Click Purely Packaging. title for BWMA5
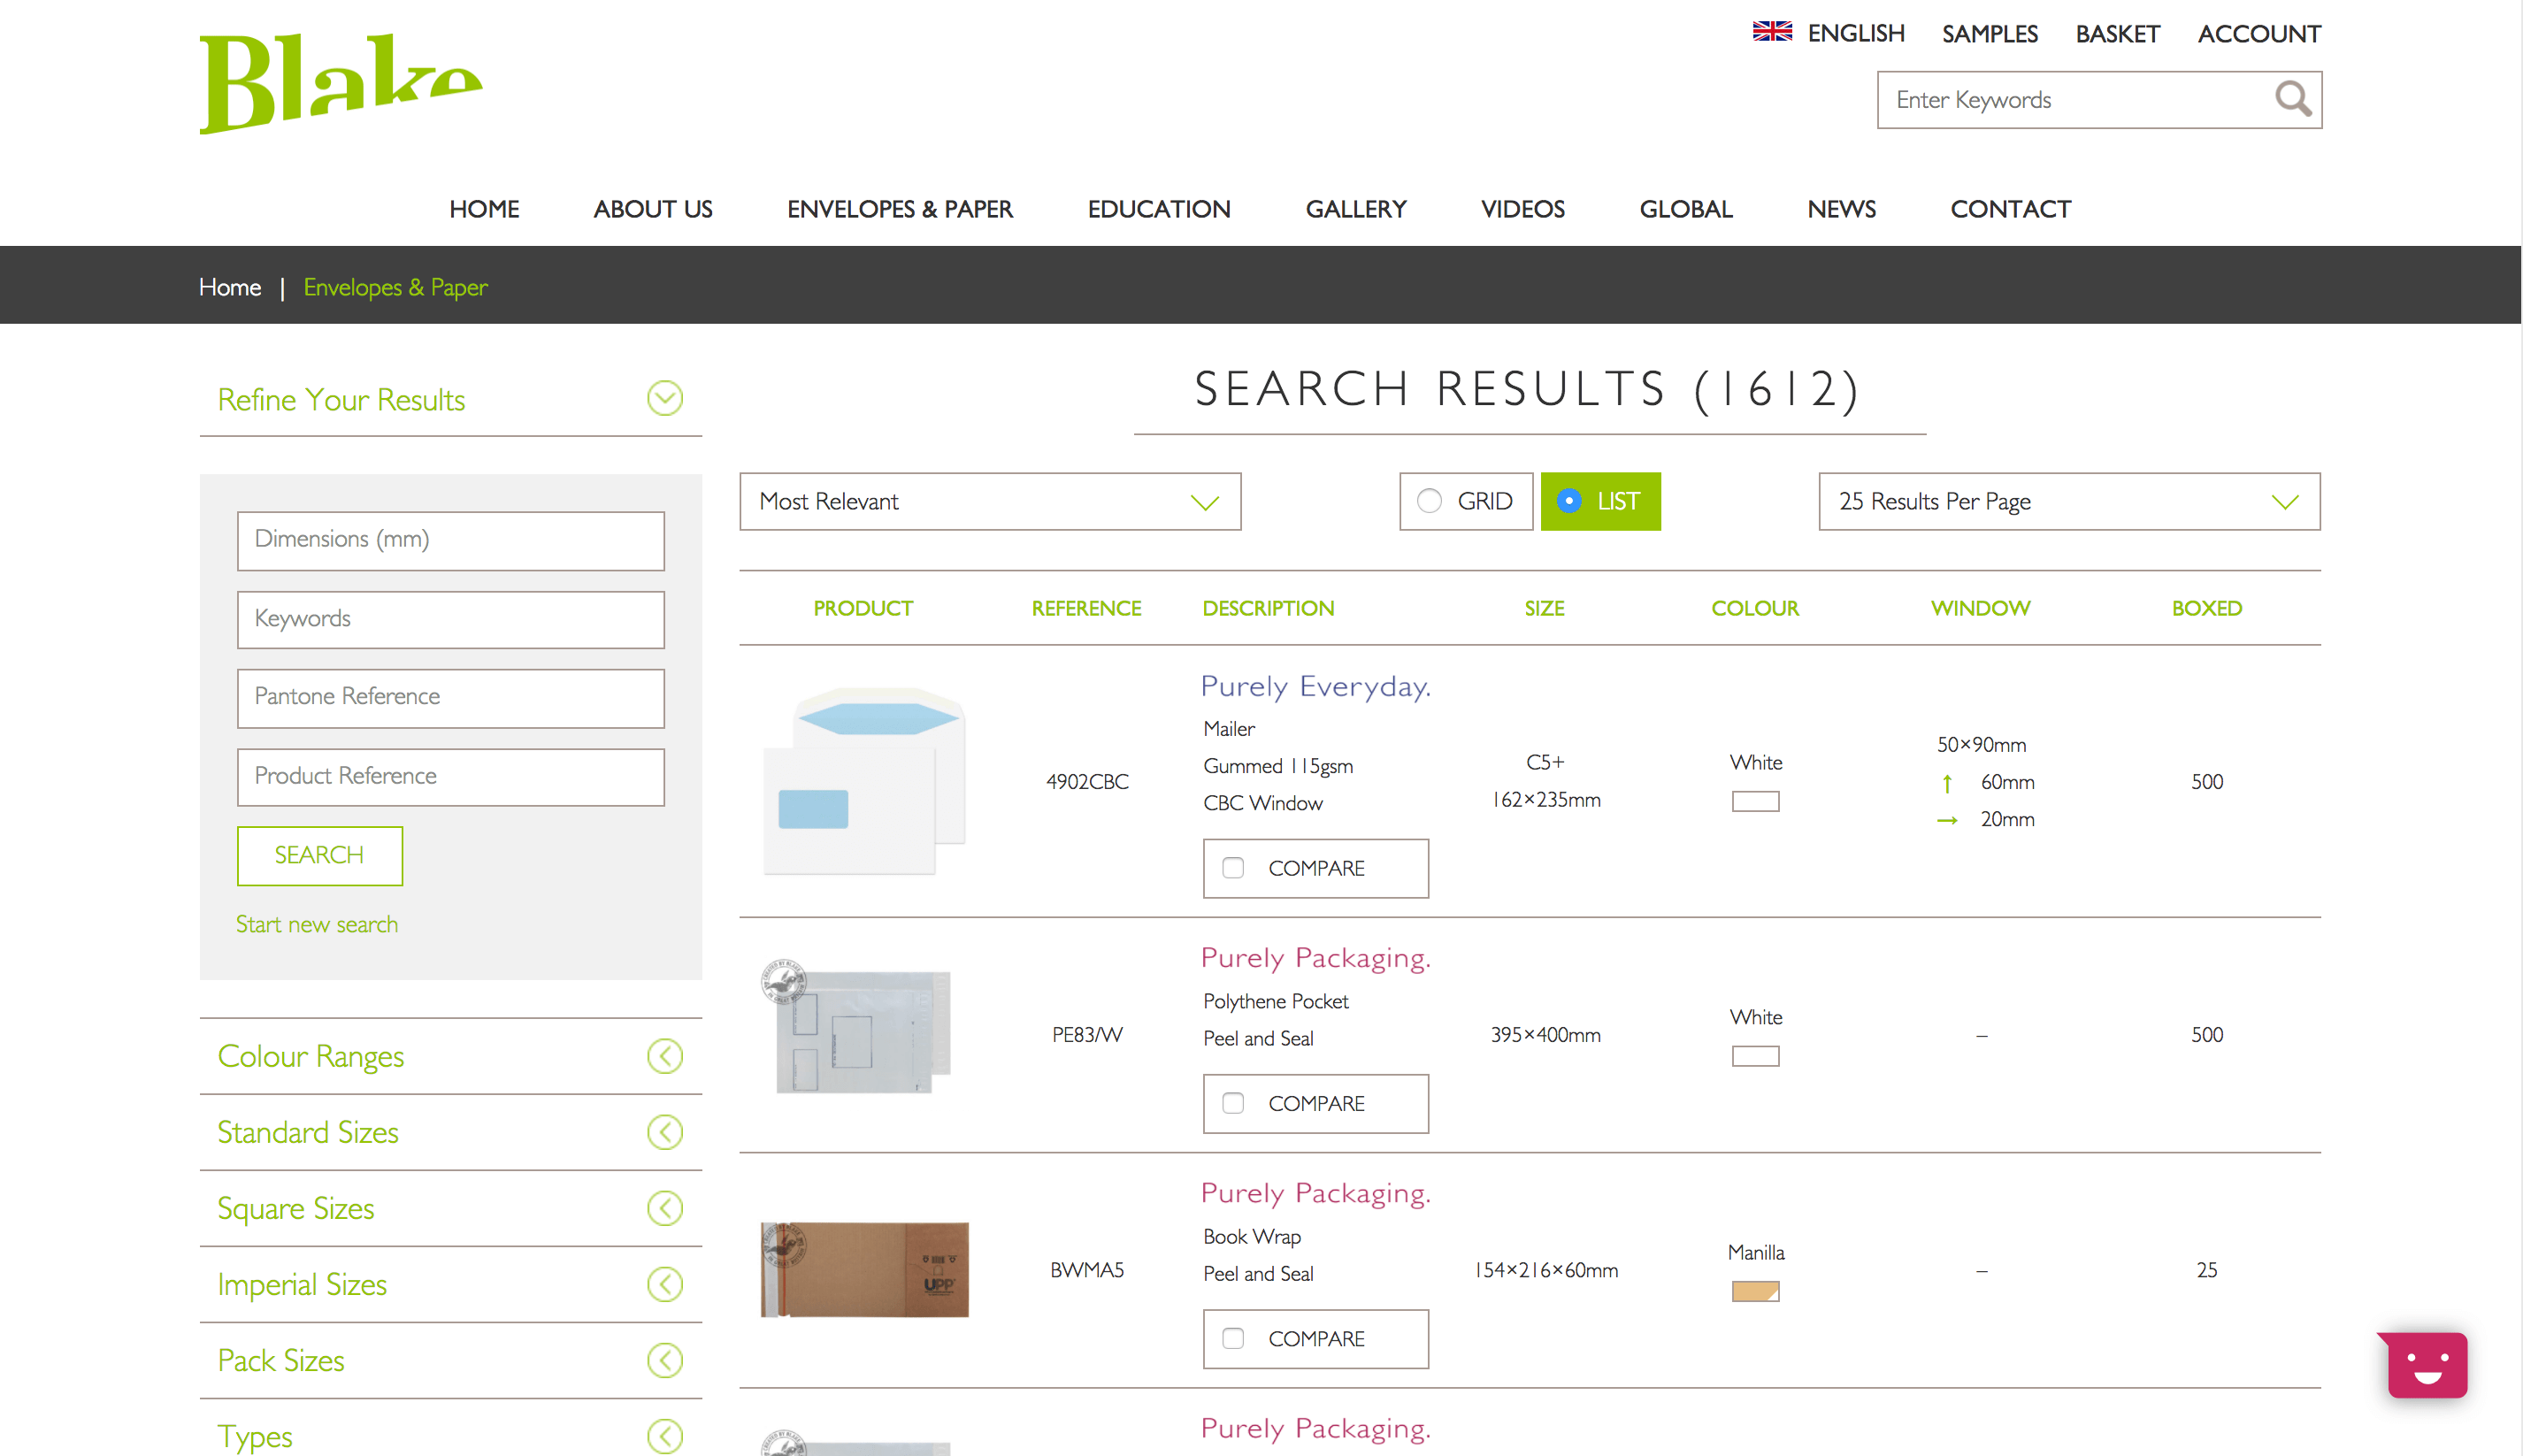The image size is (2523, 1456). coord(1316,1193)
